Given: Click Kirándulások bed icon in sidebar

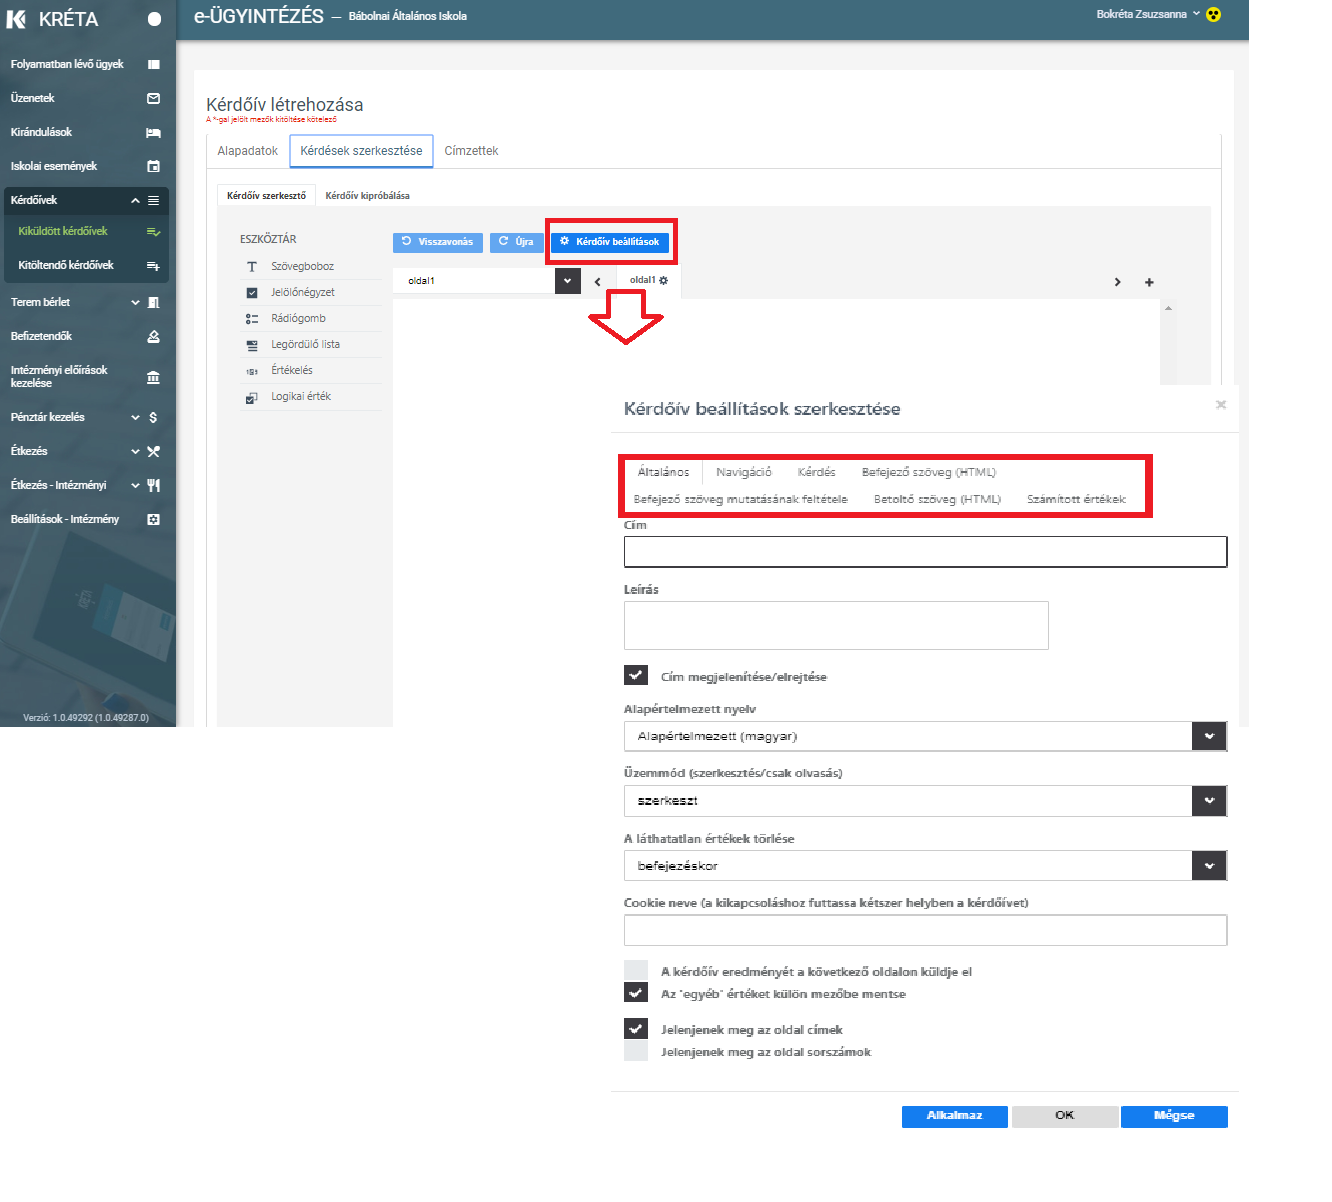Looking at the screenshot, I should (x=153, y=132).
